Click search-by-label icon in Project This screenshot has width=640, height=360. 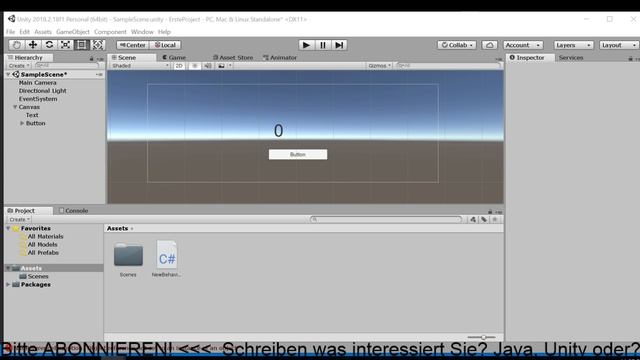(x=484, y=220)
